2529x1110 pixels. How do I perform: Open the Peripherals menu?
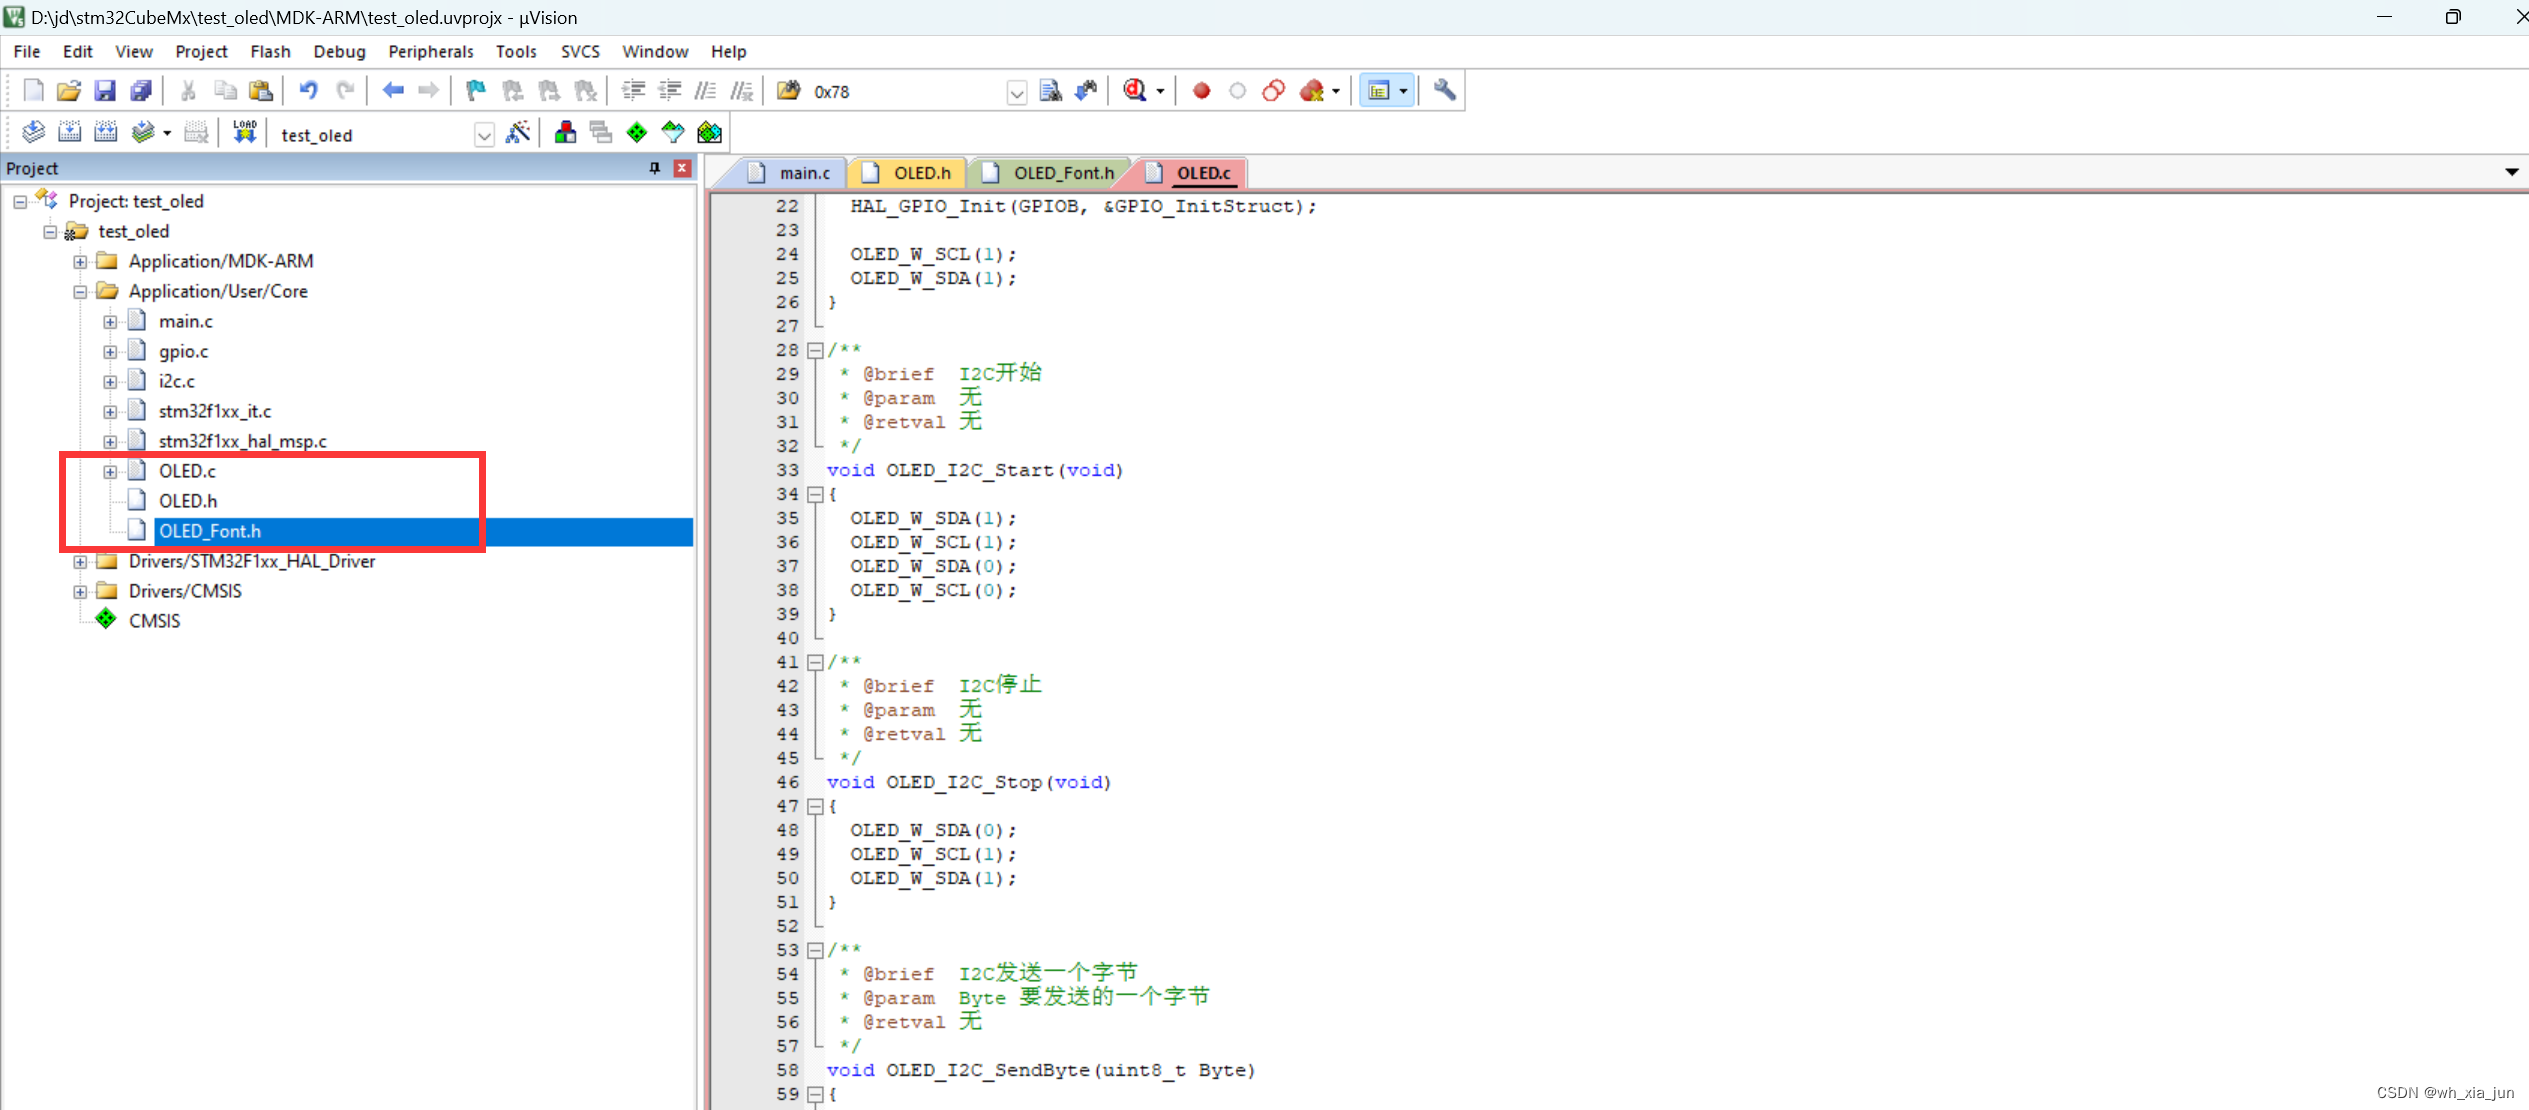(430, 51)
